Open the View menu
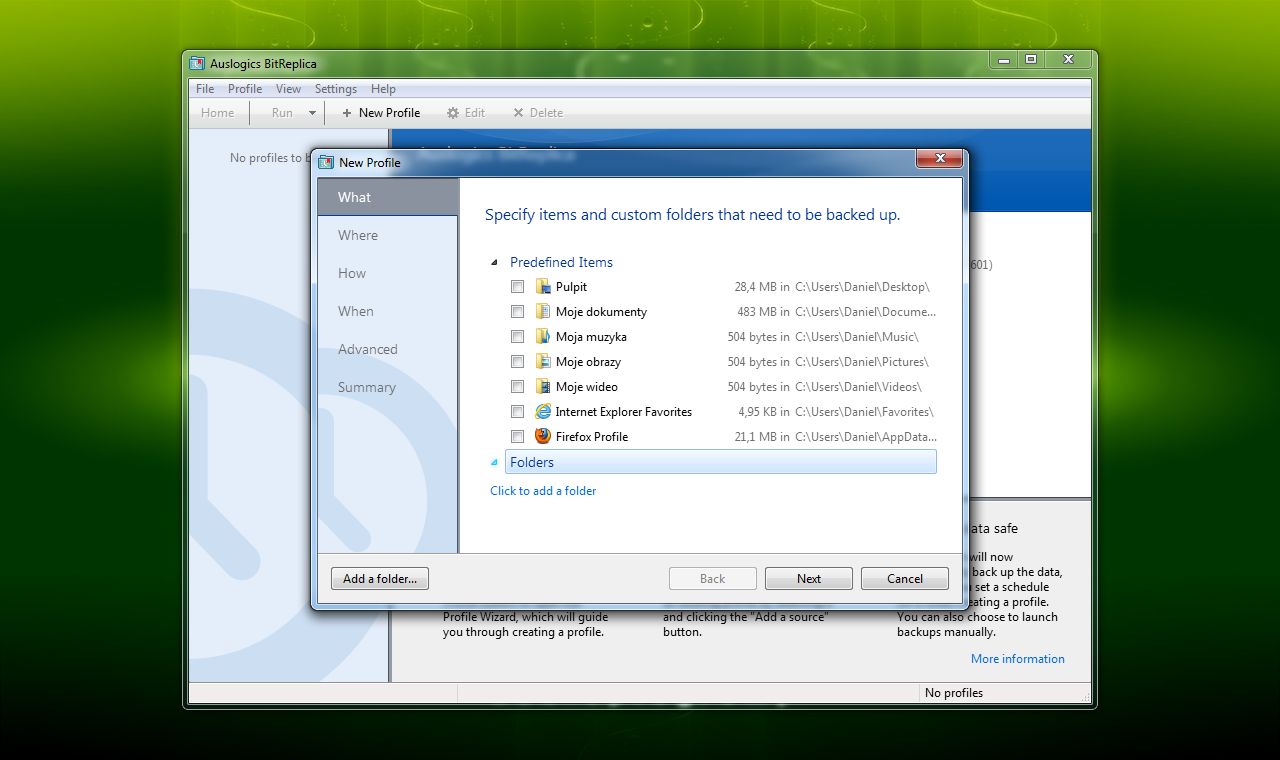This screenshot has height=760, width=1280. 288,89
